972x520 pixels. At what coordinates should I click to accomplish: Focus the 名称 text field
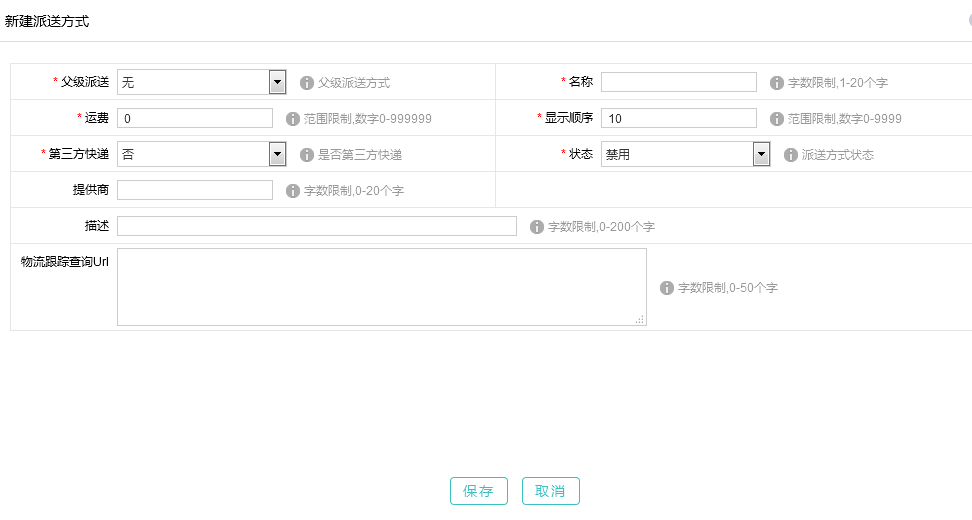(678, 82)
